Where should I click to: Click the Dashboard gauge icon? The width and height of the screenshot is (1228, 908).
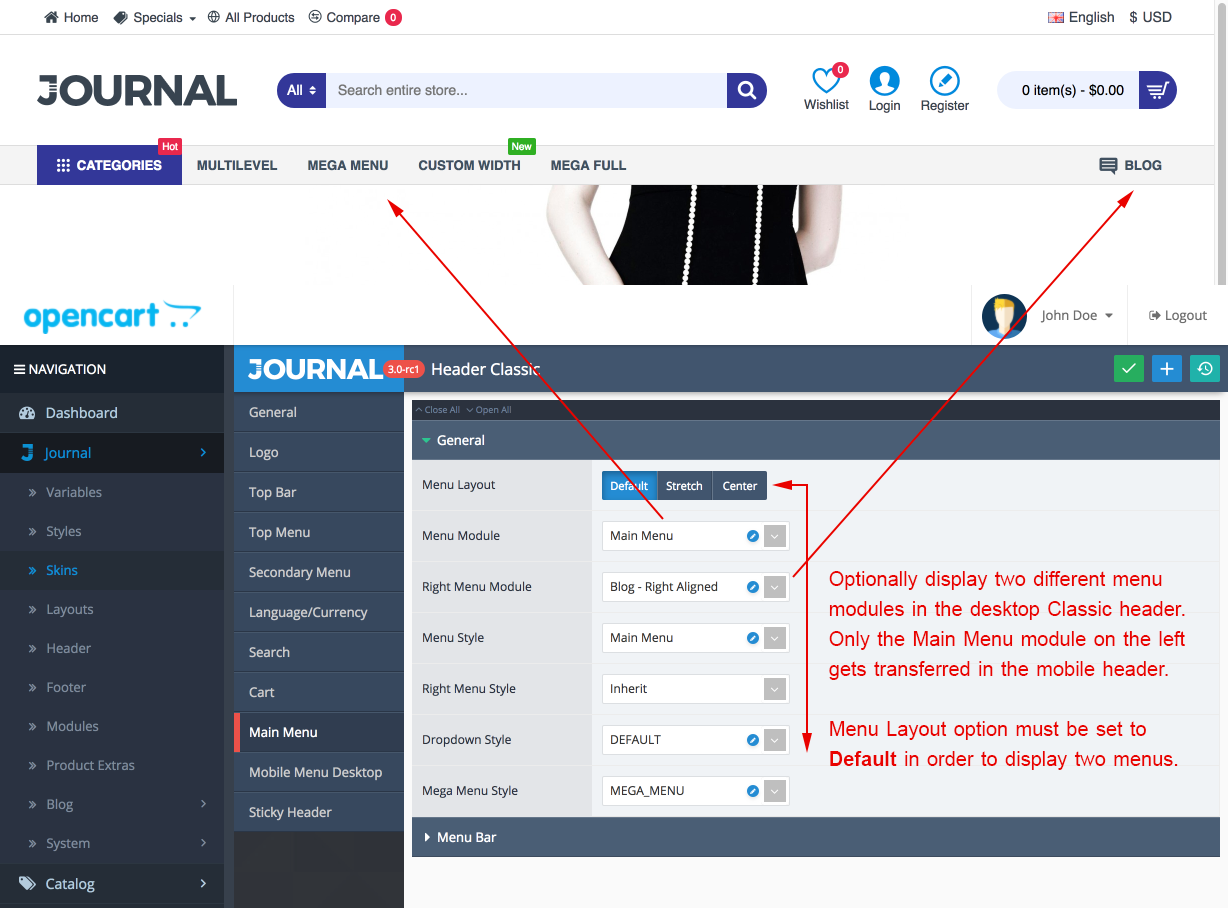coord(28,413)
